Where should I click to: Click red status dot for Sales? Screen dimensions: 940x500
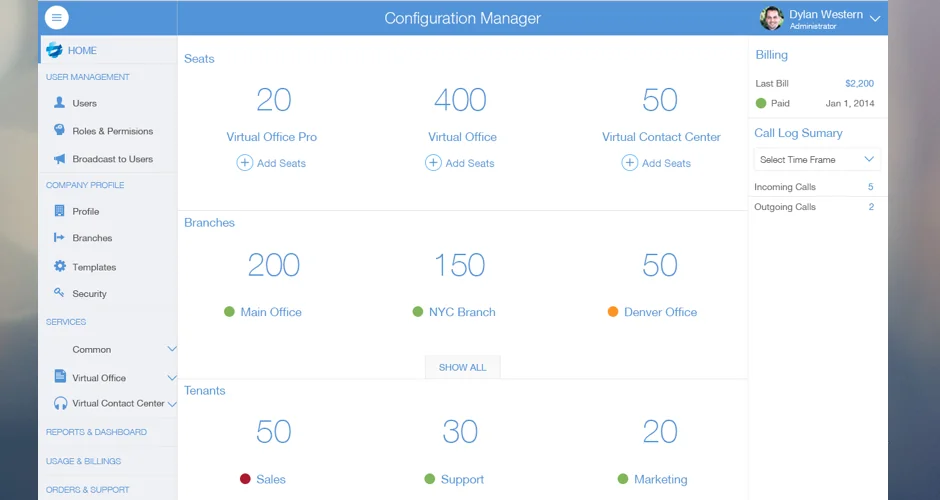click(245, 479)
